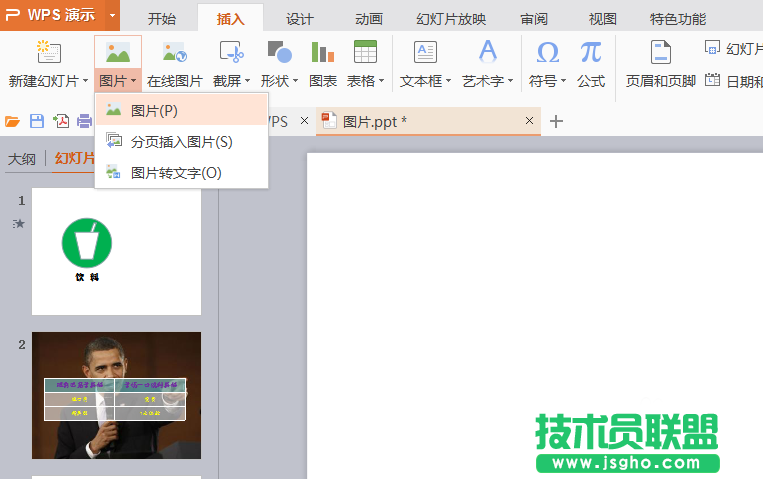This screenshot has height=479, width=763.
Task: Select slide 2 thumbnail with the portrait photo
Action: [x=116, y=395]
